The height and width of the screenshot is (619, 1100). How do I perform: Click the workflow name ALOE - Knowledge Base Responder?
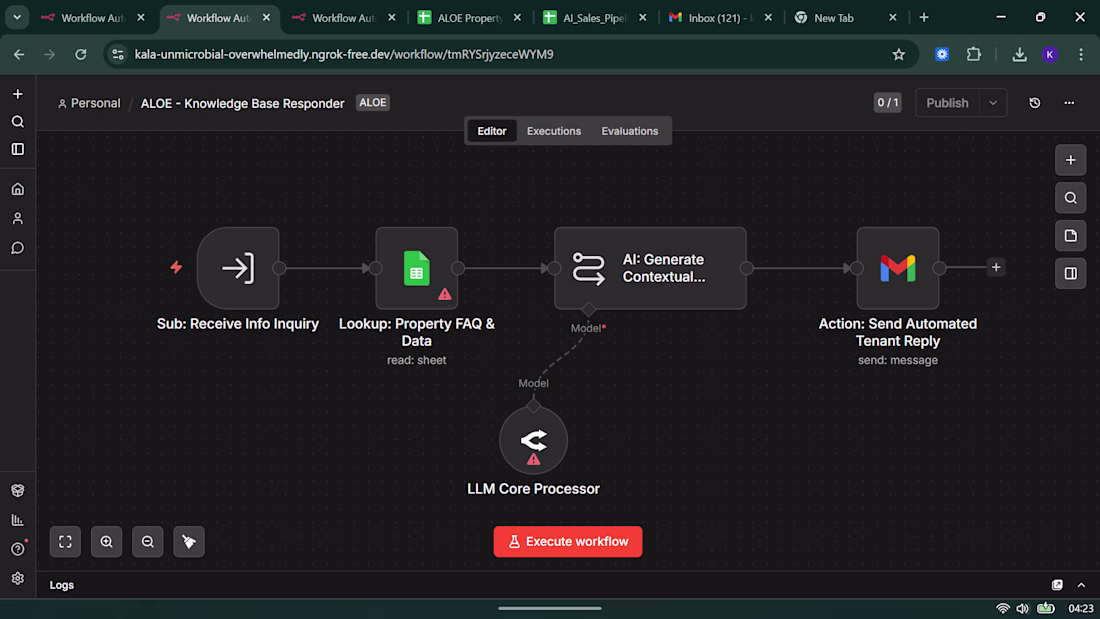[x=243, y=103]
